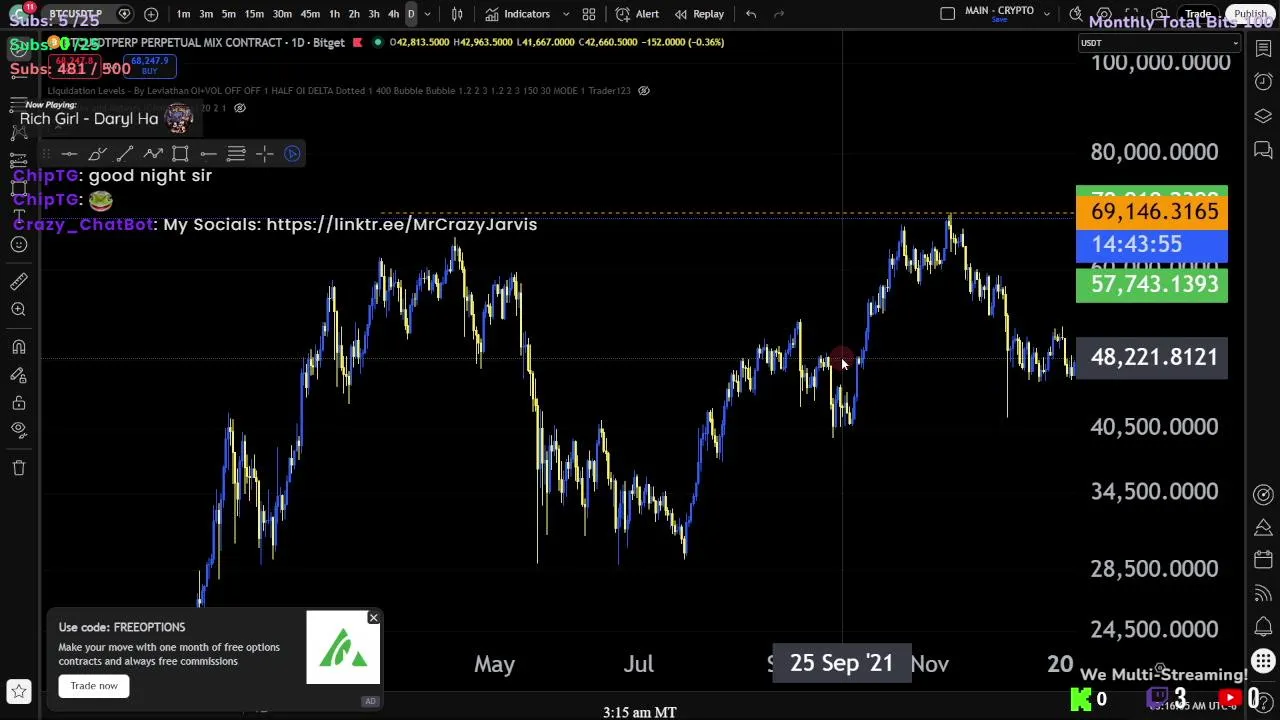The height and width of the screenshot is (720, 1280).
Task: Expand the Indicators favorites dropdown arrow
Action: (565, 14)
